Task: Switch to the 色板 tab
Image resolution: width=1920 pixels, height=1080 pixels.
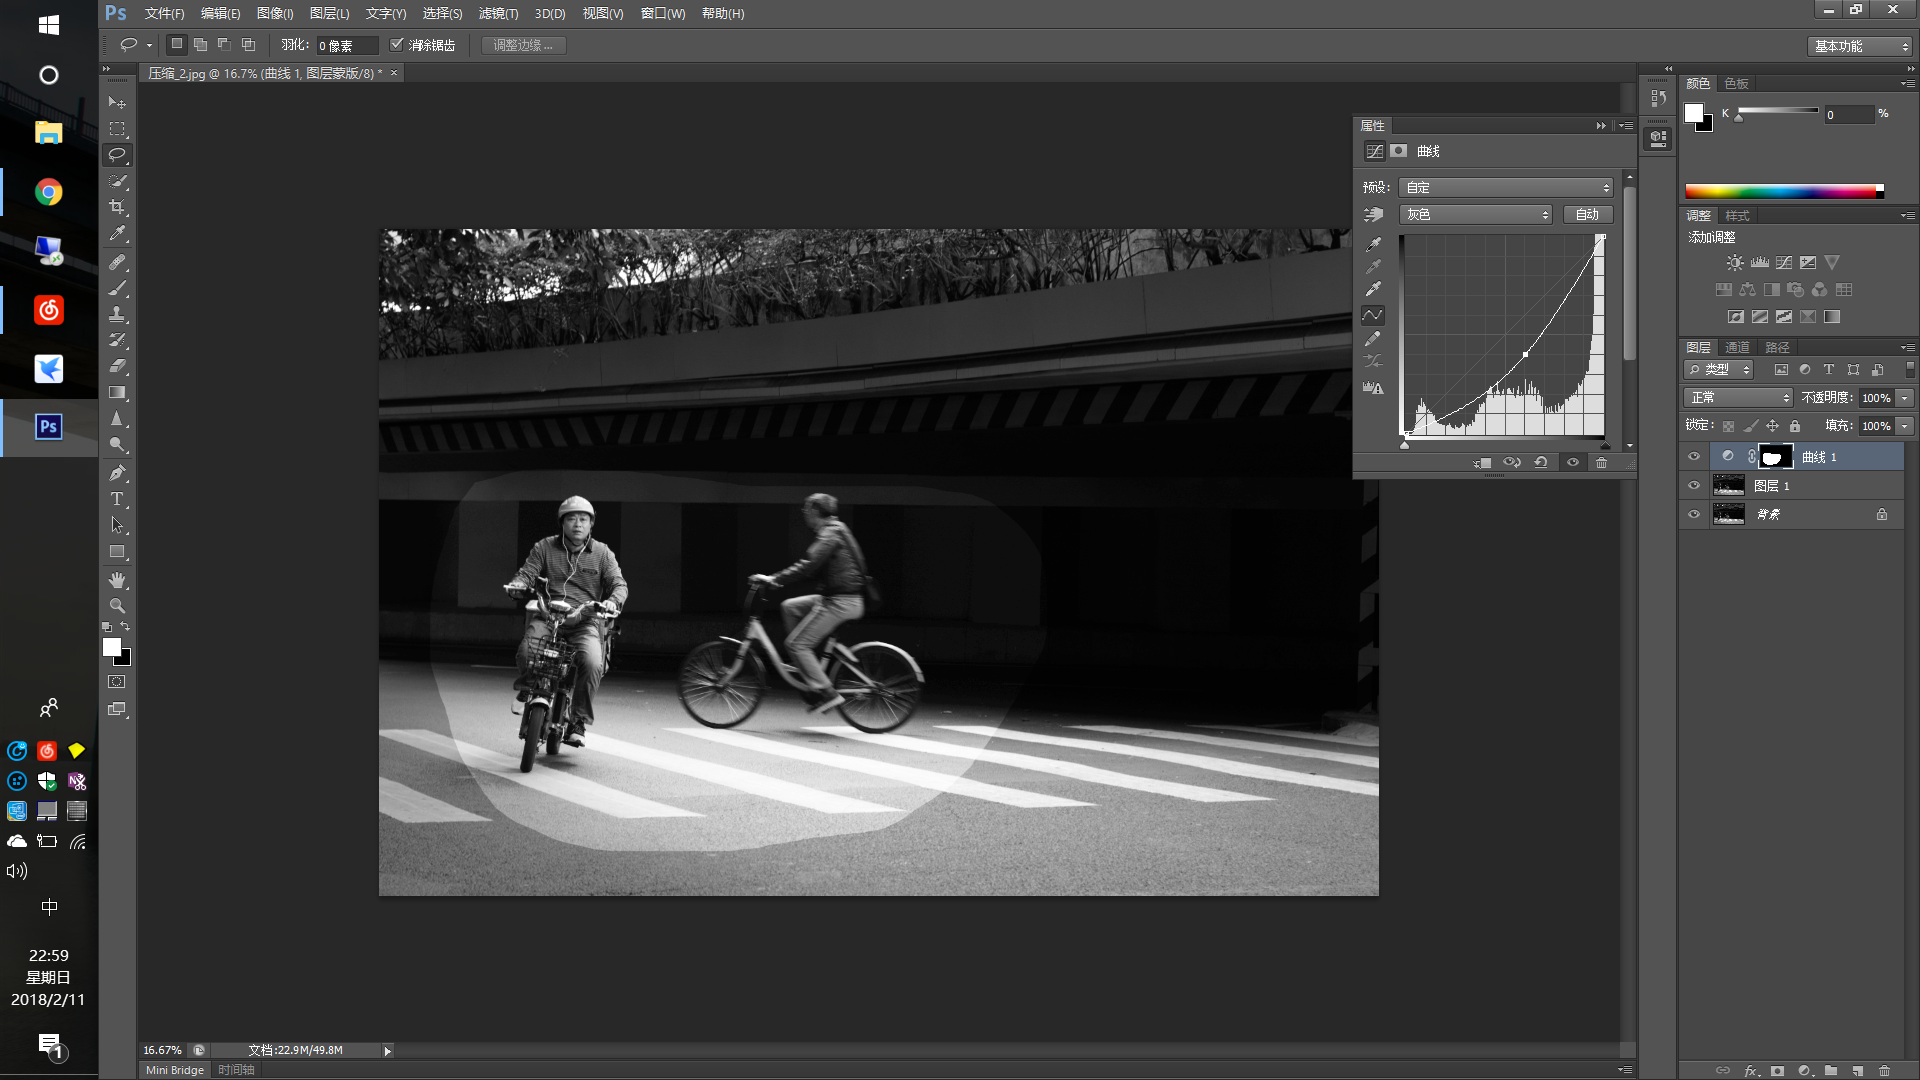Action: [x=1736, y=83]
